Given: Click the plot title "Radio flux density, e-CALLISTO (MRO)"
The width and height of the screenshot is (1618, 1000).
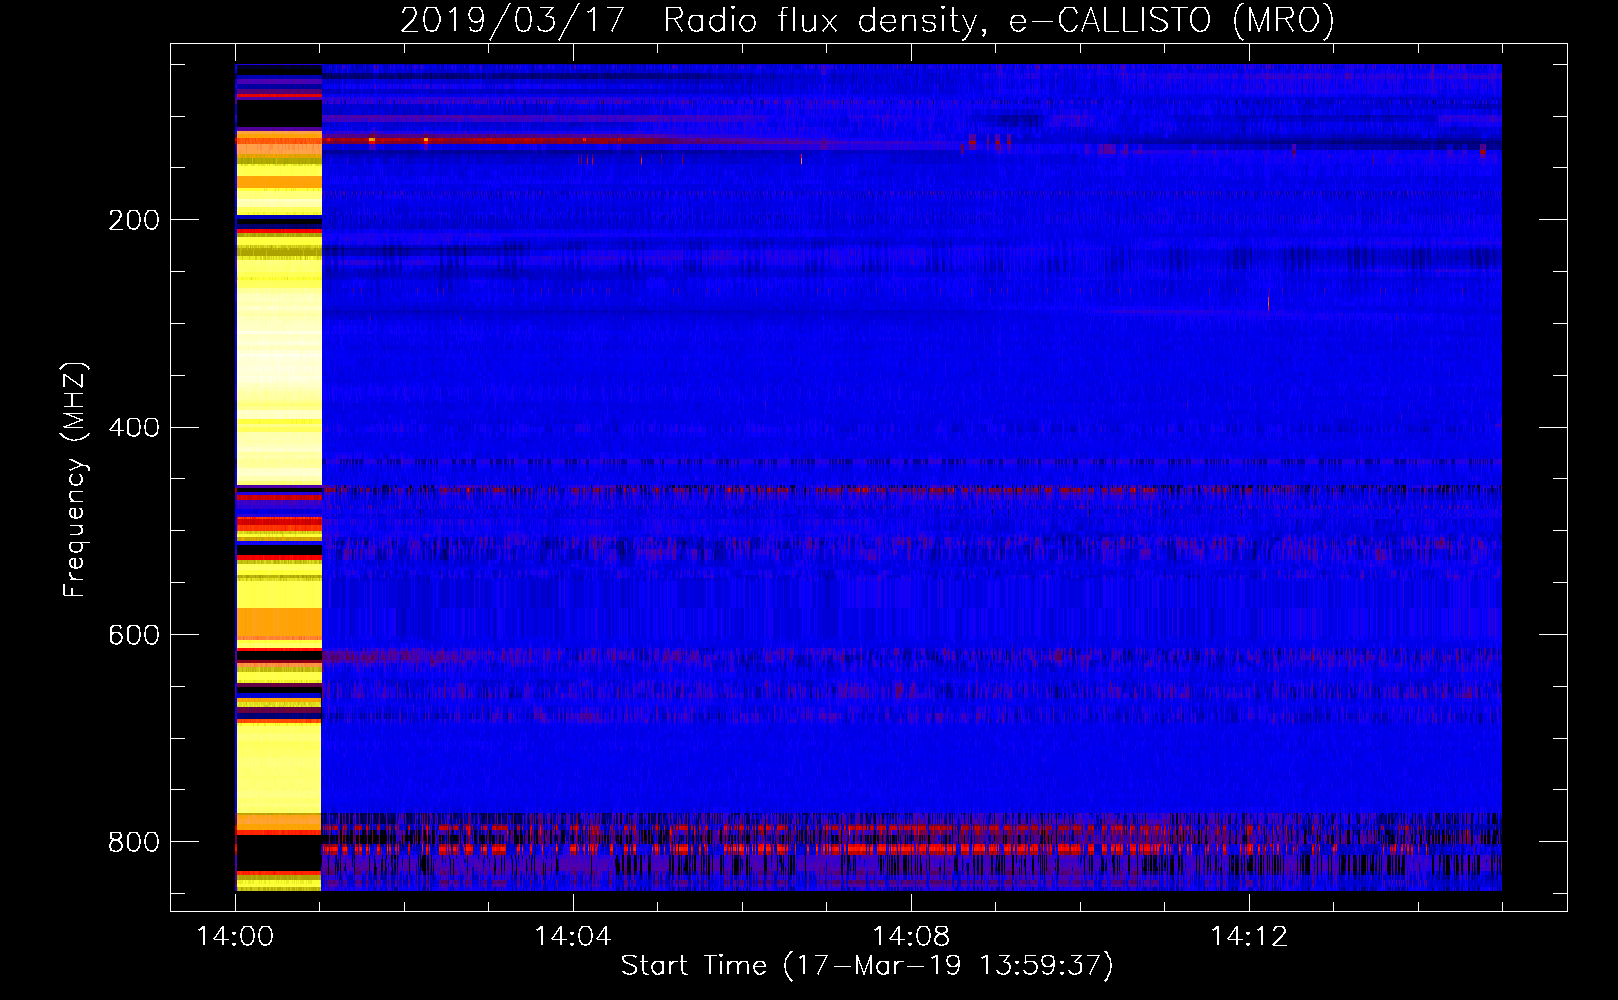Looking at the screenshot, I should click(999, 20).
